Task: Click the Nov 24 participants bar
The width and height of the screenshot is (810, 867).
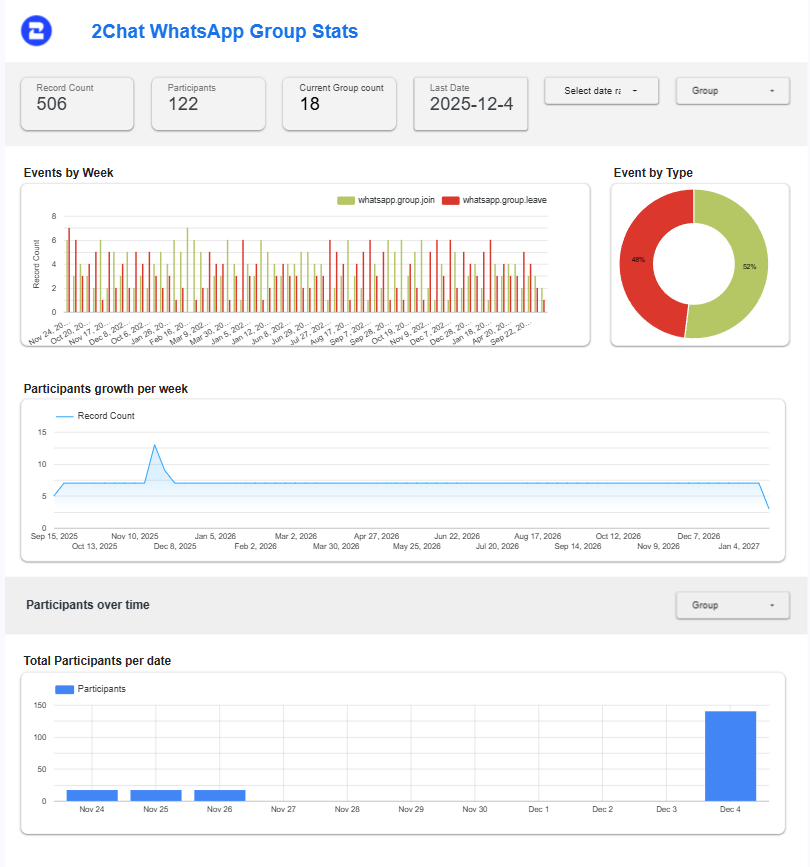Action: coord(92,795)
